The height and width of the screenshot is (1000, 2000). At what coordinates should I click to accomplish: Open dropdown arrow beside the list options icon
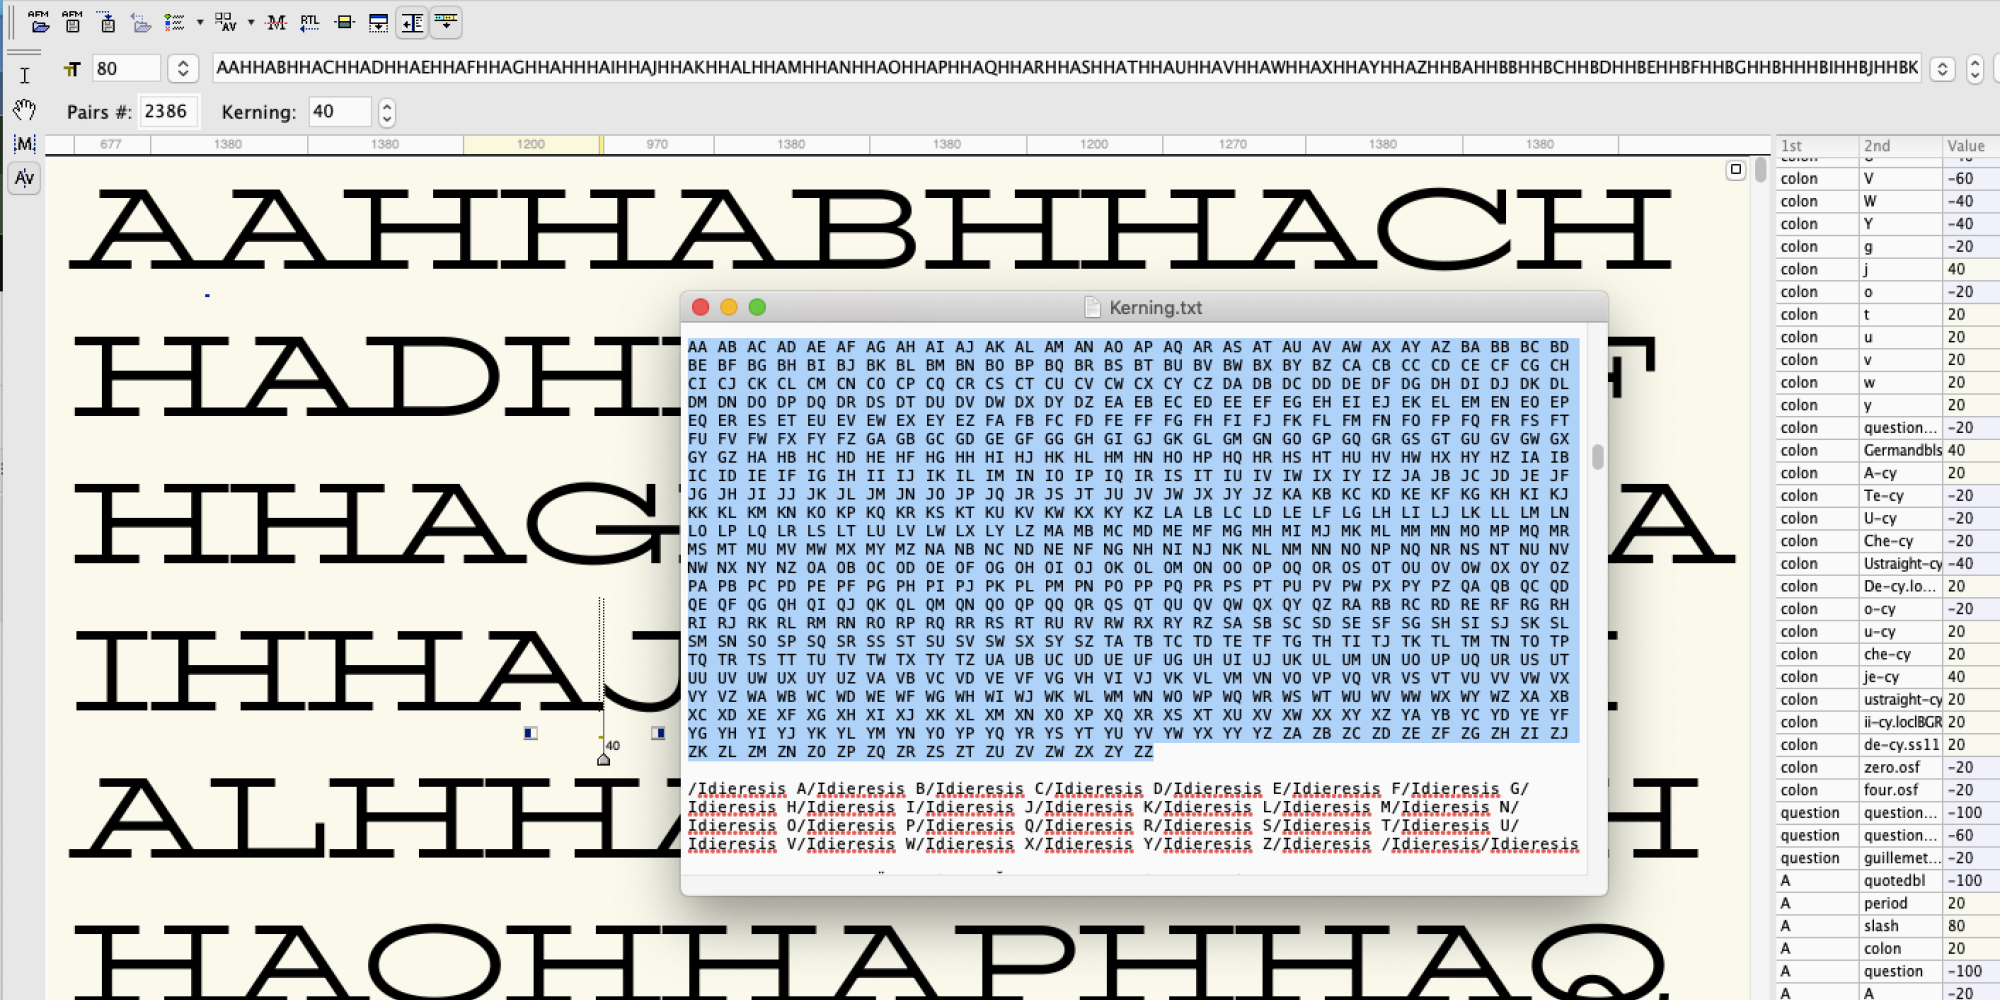200,22
